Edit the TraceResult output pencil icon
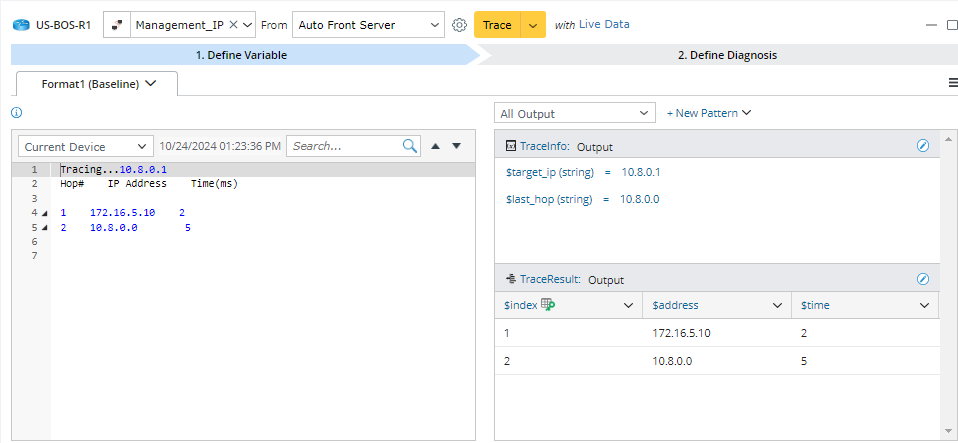Viewport: 958px width, 443px height. 923,279
